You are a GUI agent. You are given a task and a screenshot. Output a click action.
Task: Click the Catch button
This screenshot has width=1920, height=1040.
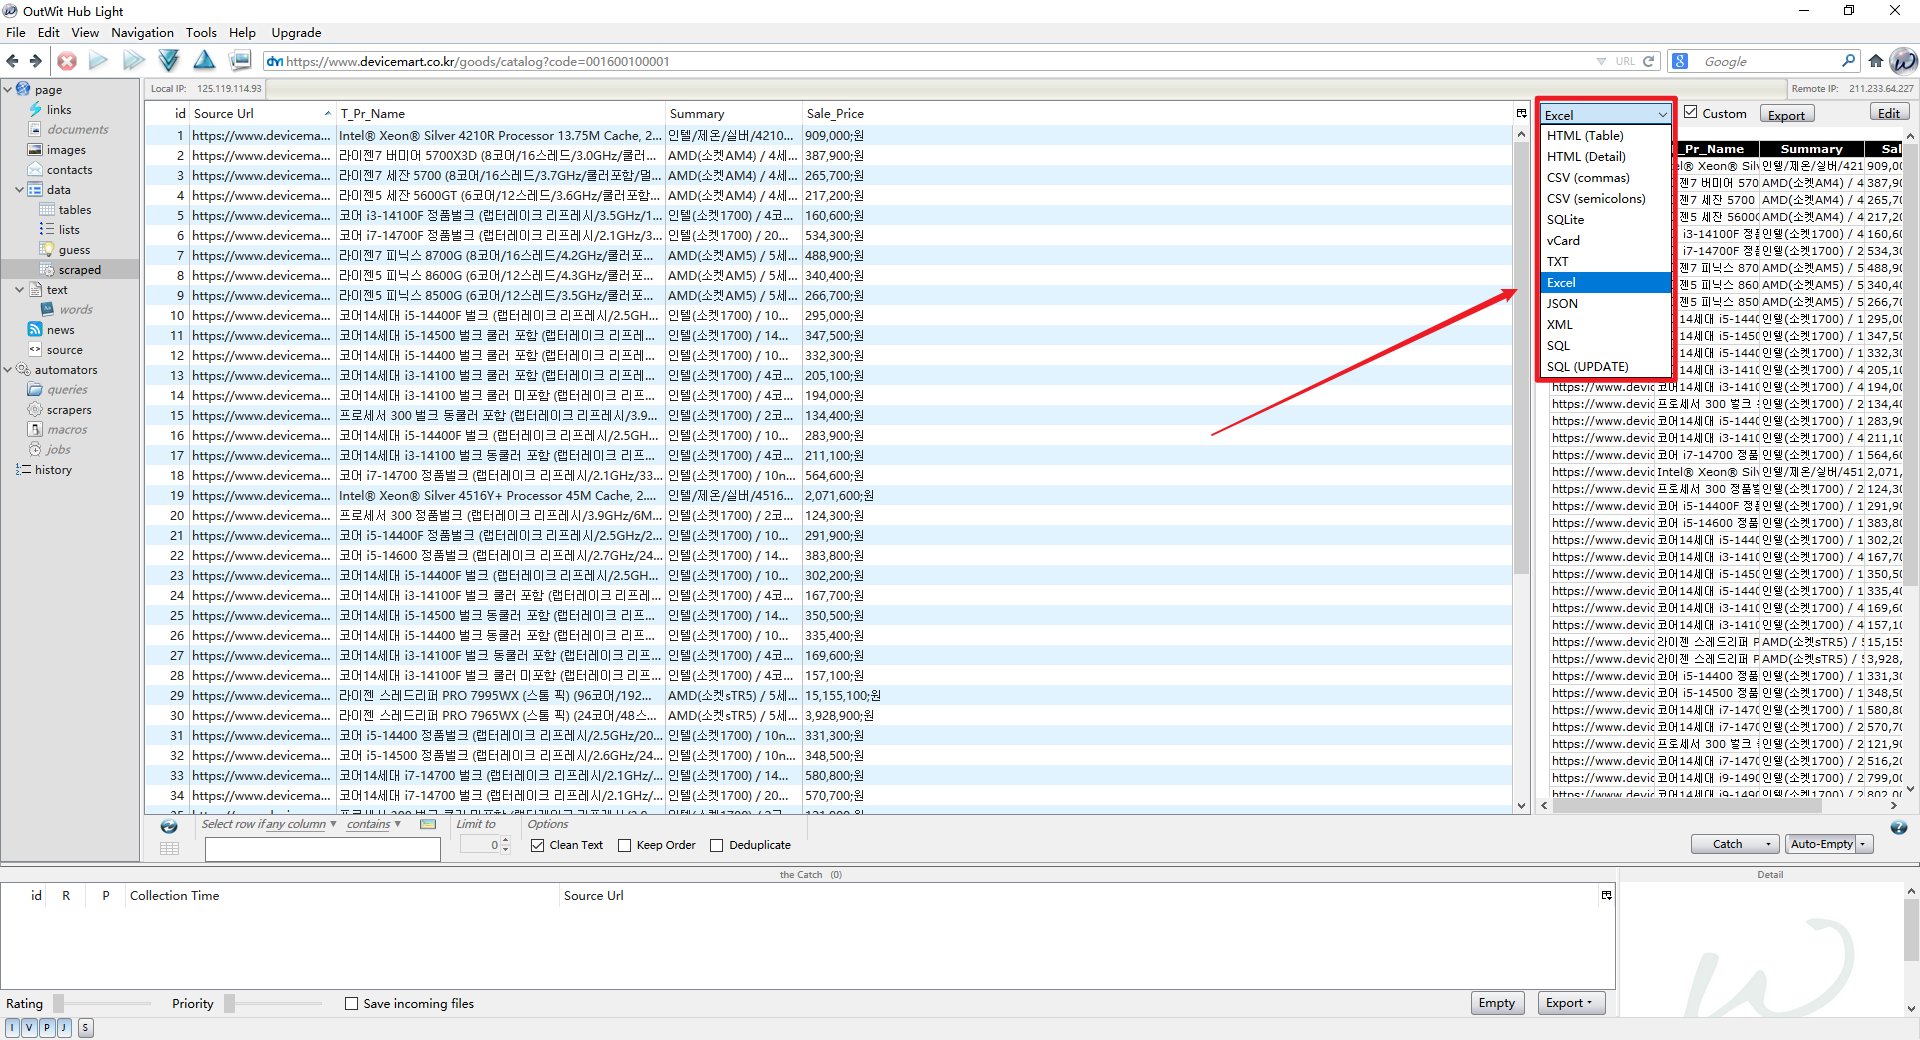1727,844
